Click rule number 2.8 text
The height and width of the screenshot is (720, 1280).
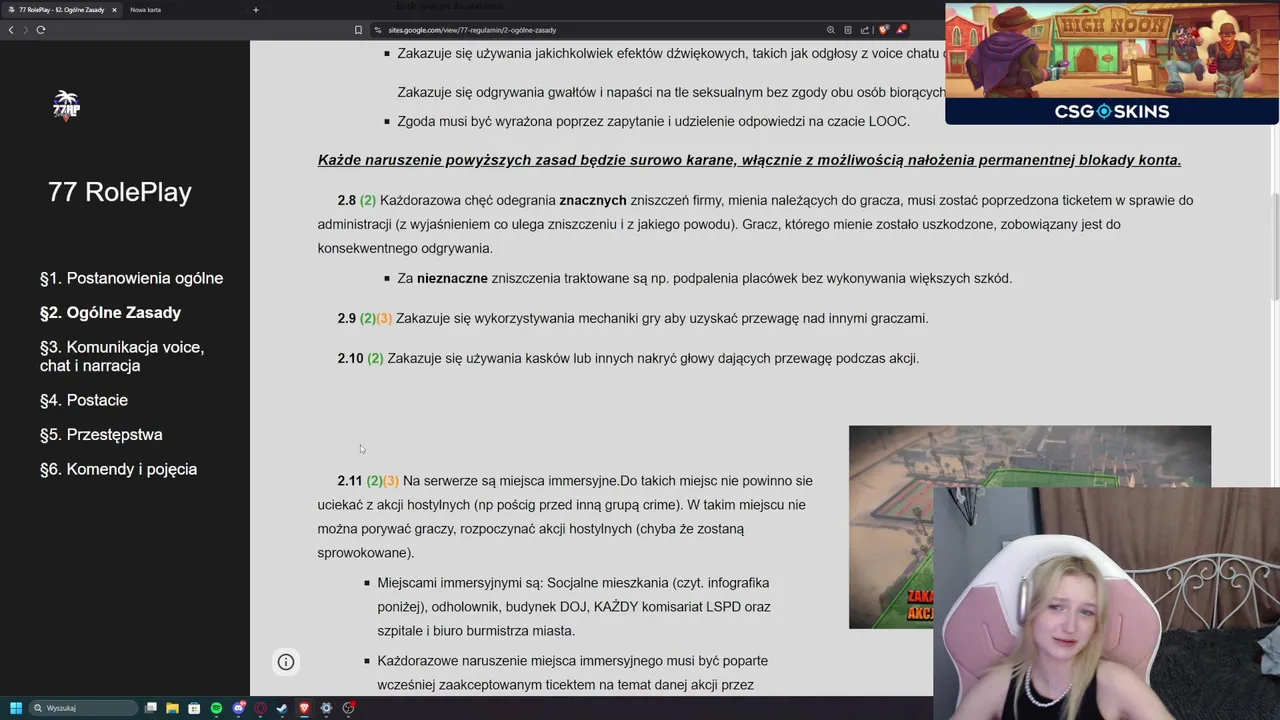pyautogui.click(x=347, y=200)
